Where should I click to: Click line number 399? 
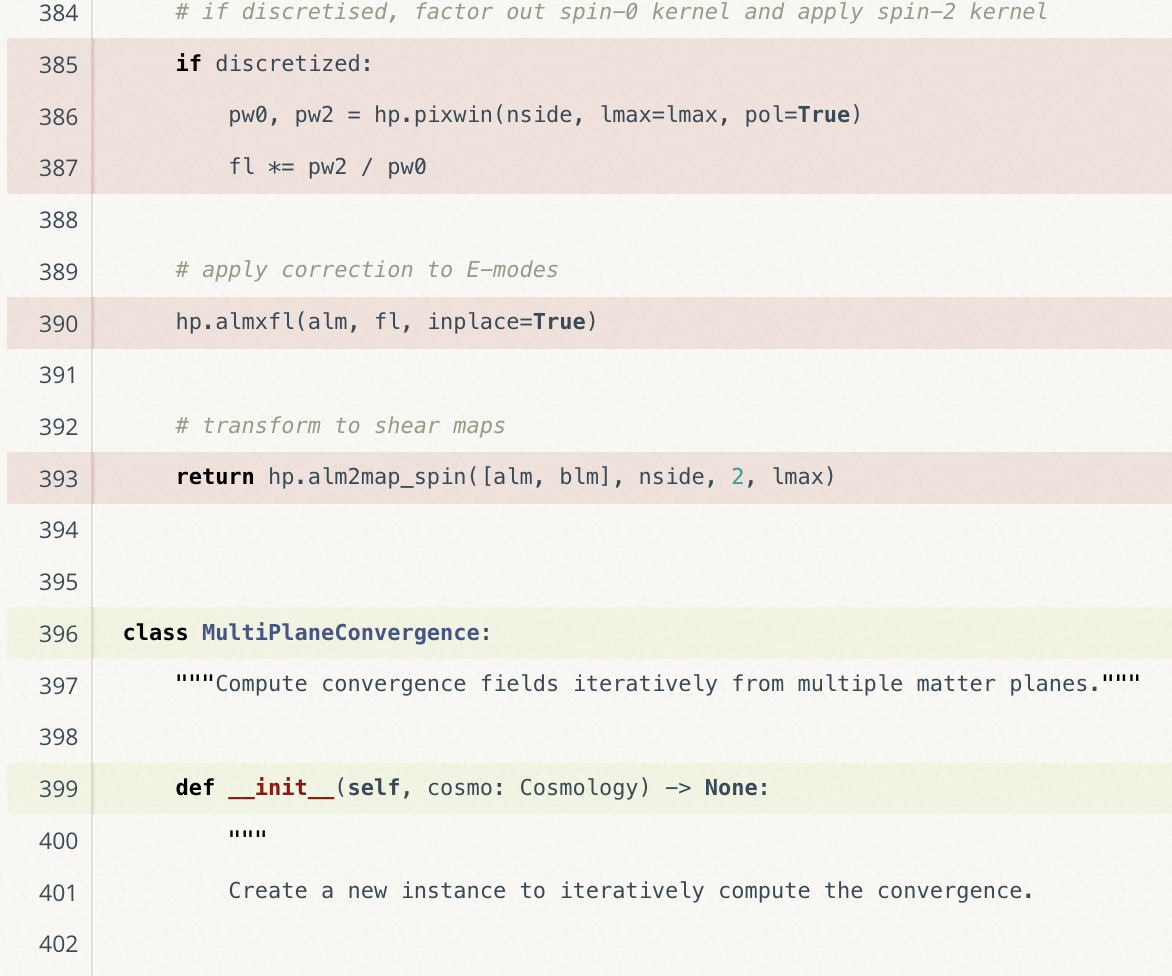click(x=58, y=788)
